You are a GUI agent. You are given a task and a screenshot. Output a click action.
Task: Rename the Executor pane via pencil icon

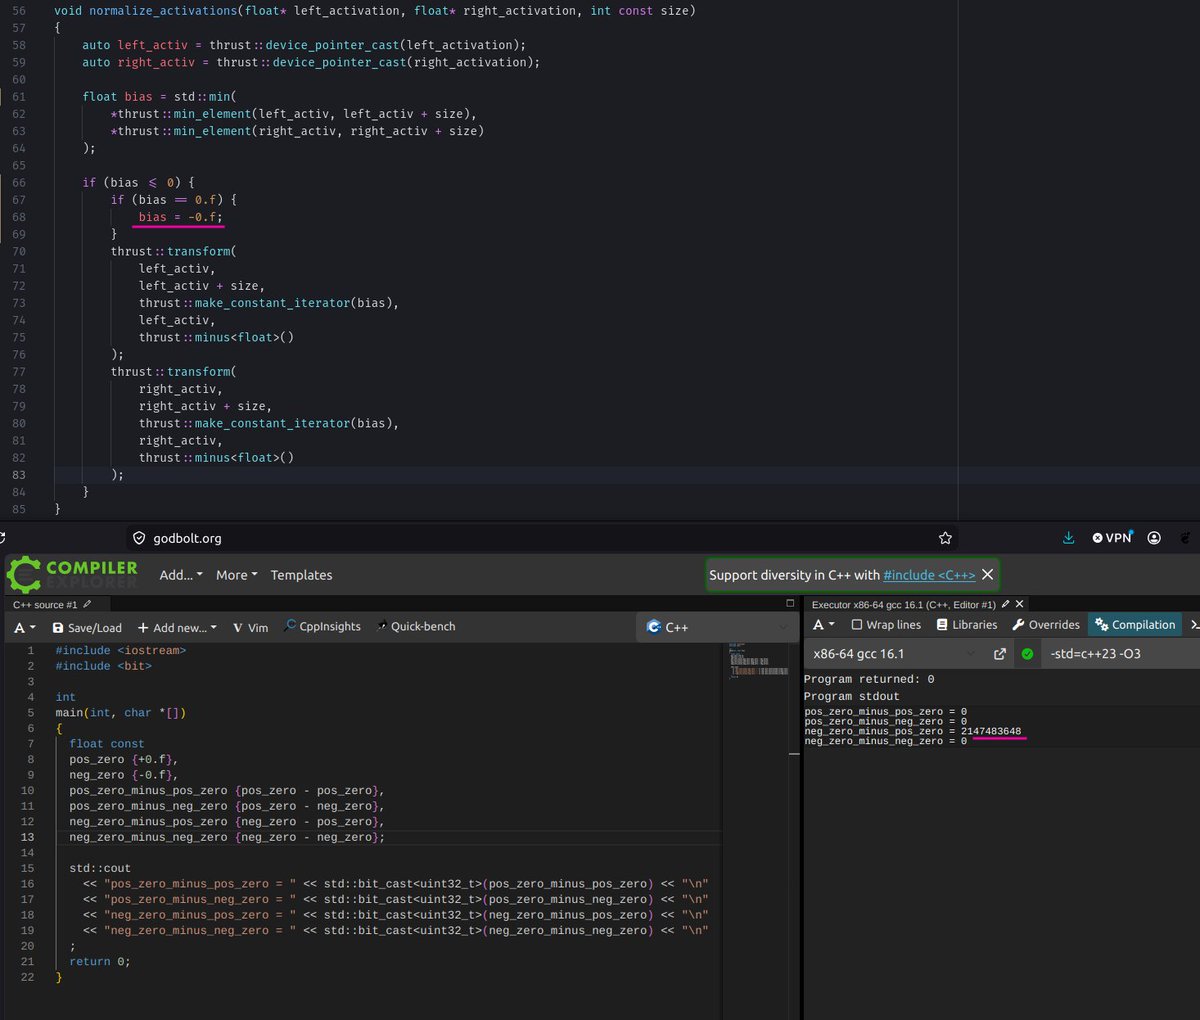(1006, 604)
